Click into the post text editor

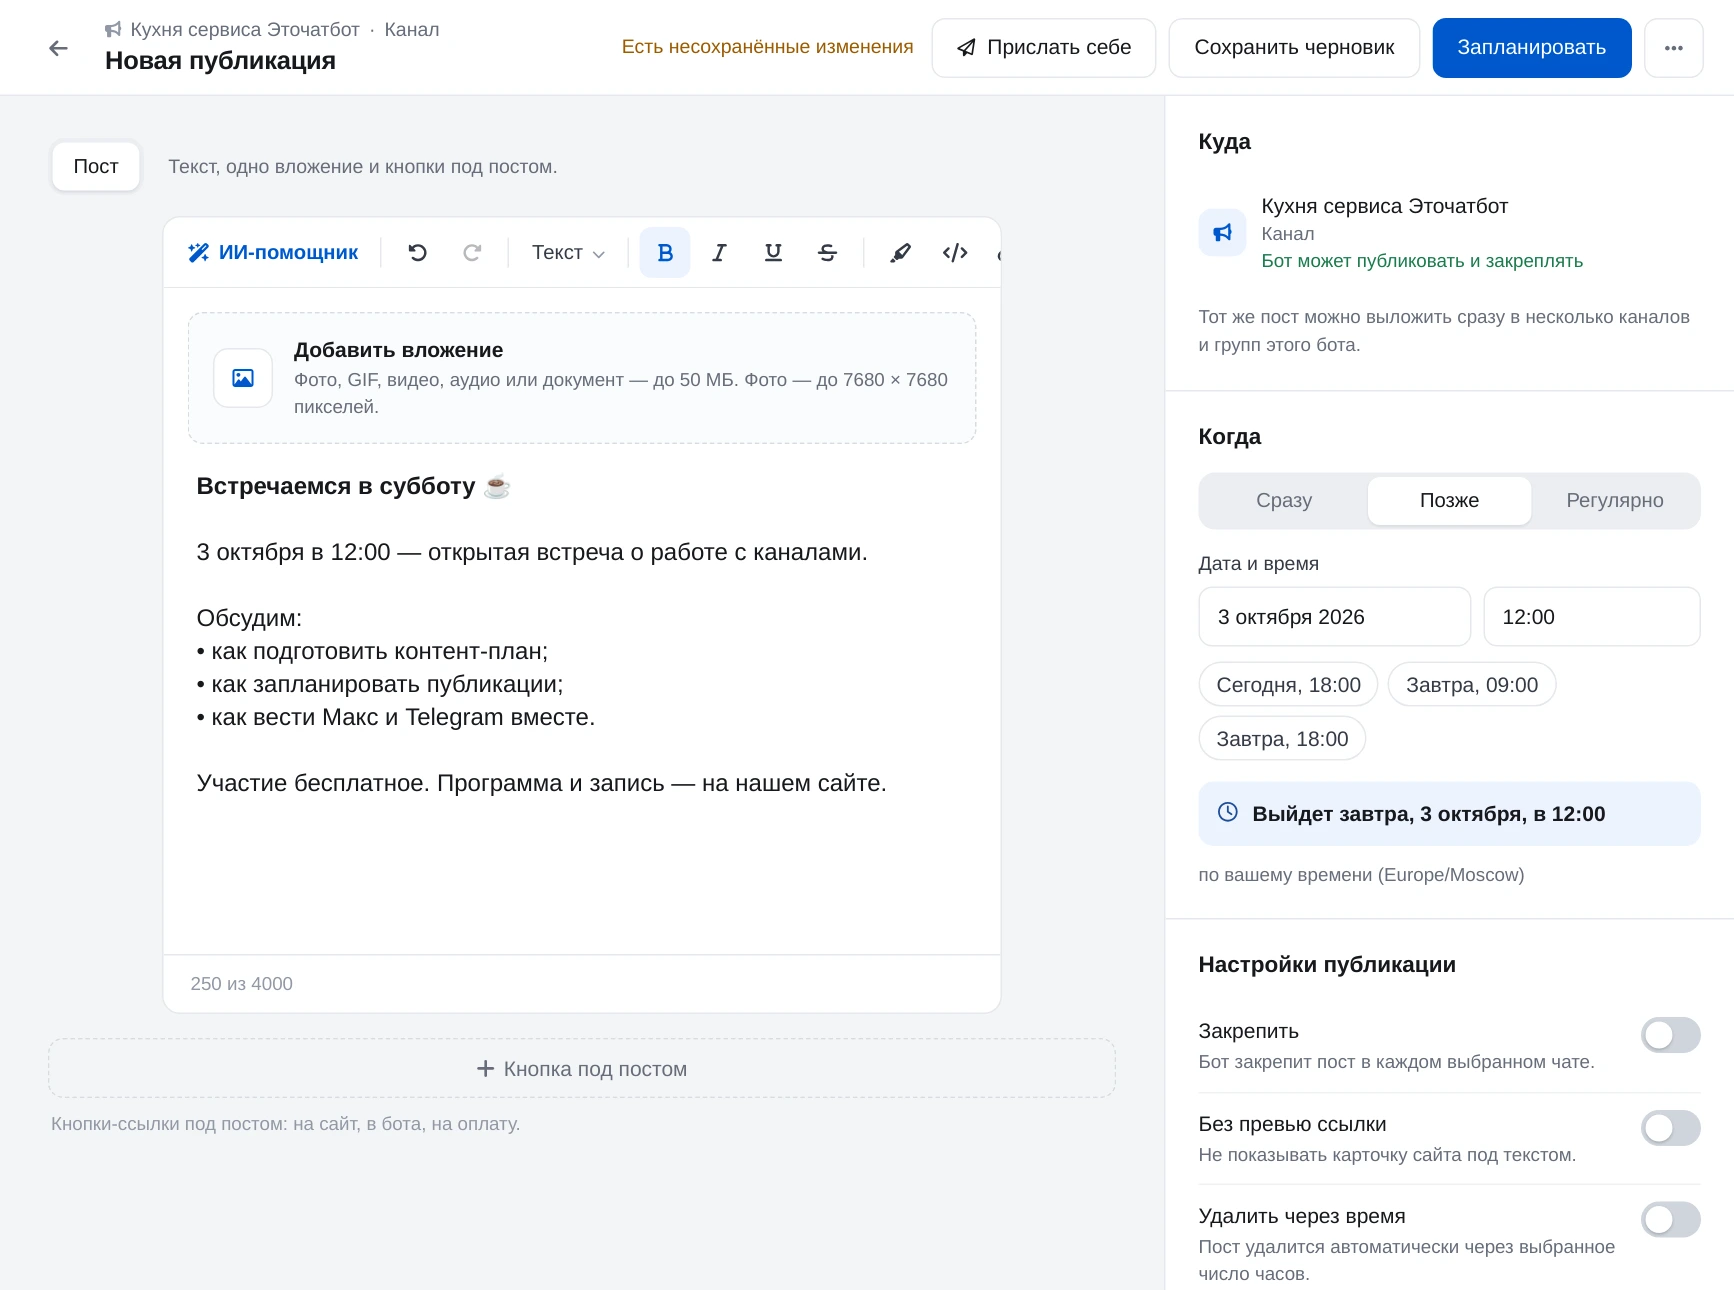coord(582,700)
